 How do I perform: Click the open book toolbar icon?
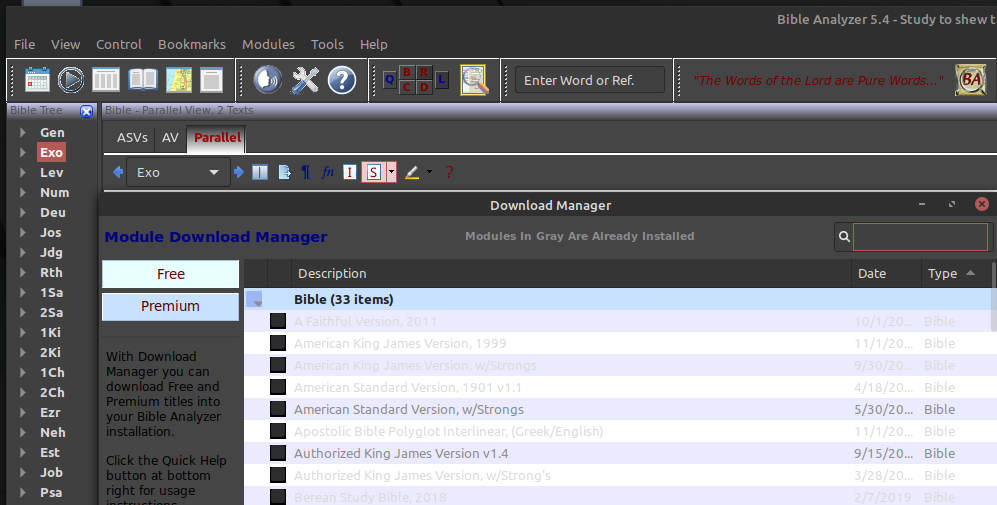click(142, 80)
